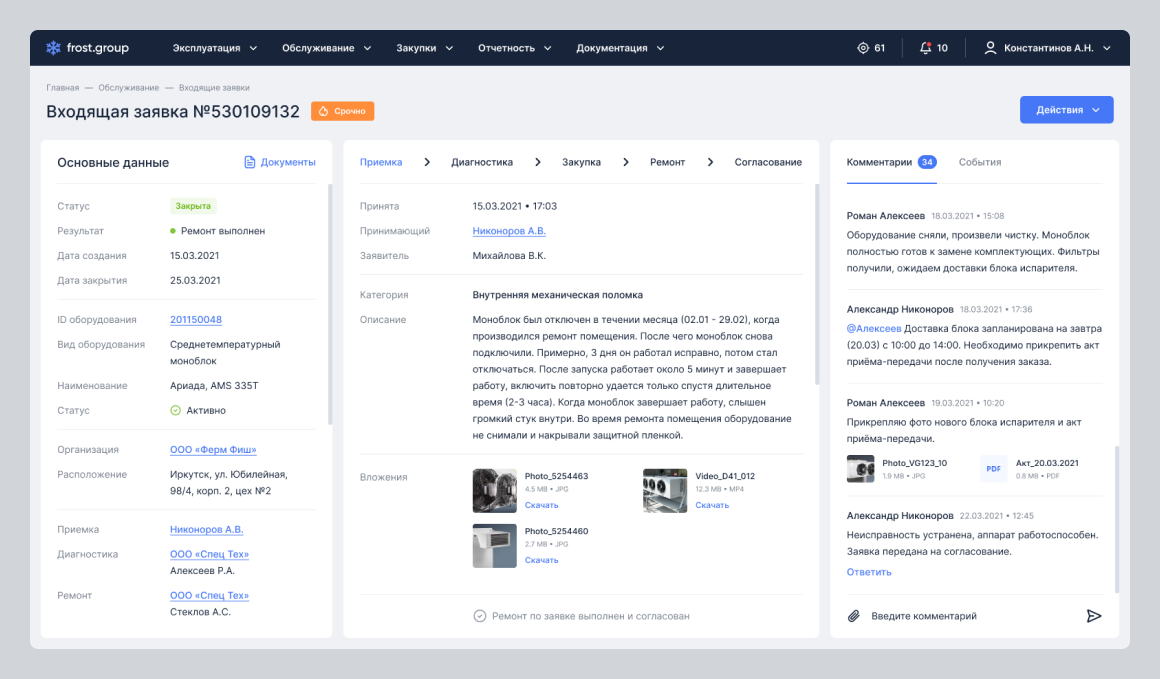Open Photo_5254460 thumbnail
The image size is (1160, 679).
click(494, 546)
